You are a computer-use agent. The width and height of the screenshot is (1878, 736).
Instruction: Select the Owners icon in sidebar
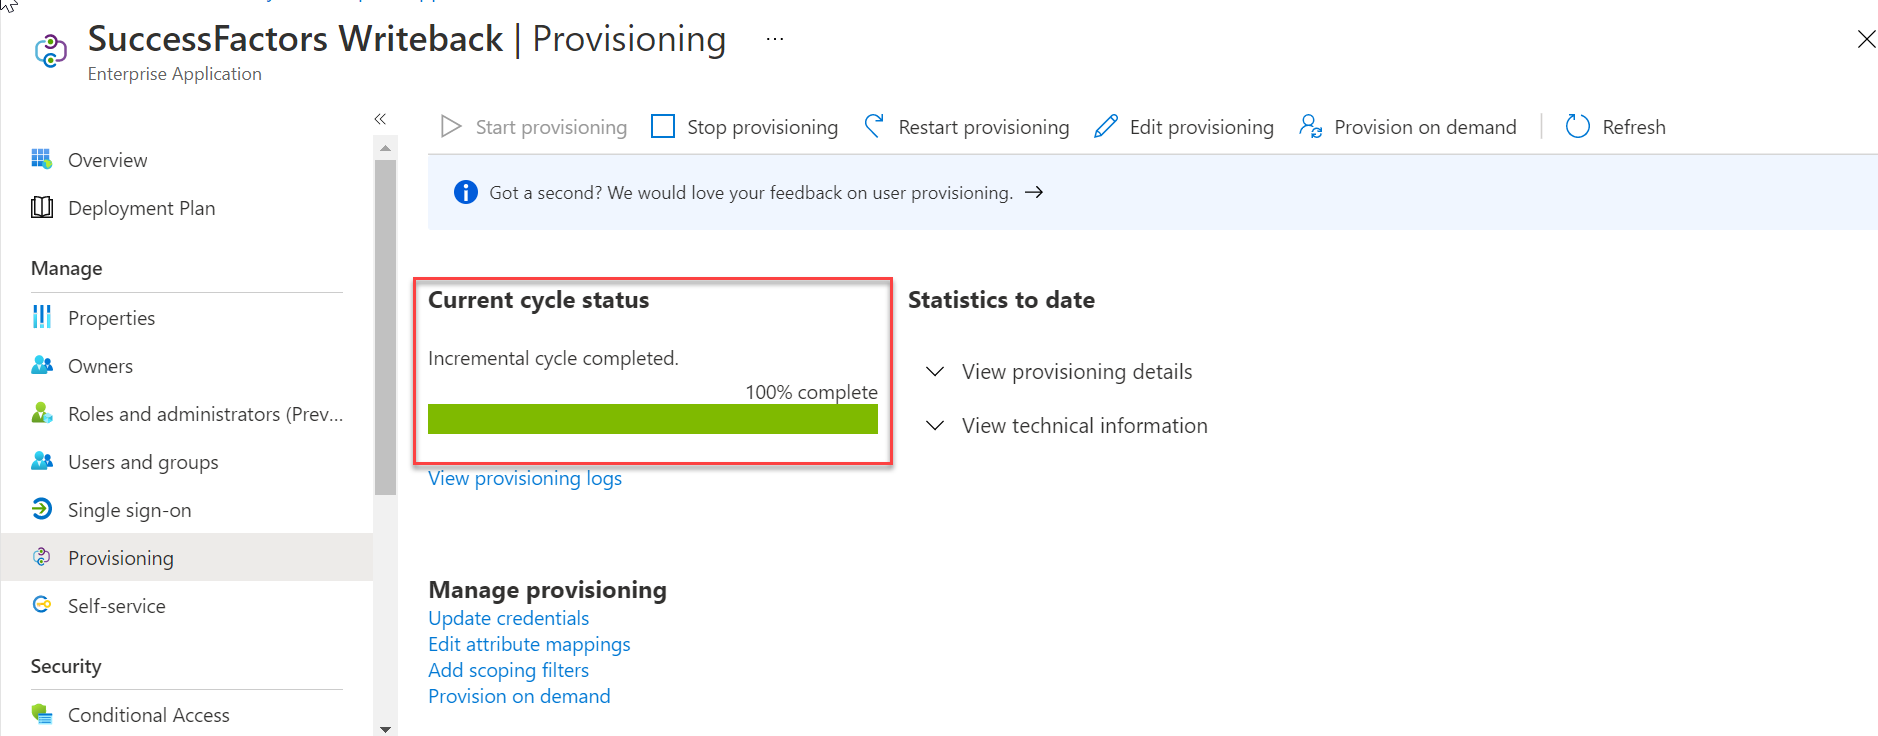[41, 365]
